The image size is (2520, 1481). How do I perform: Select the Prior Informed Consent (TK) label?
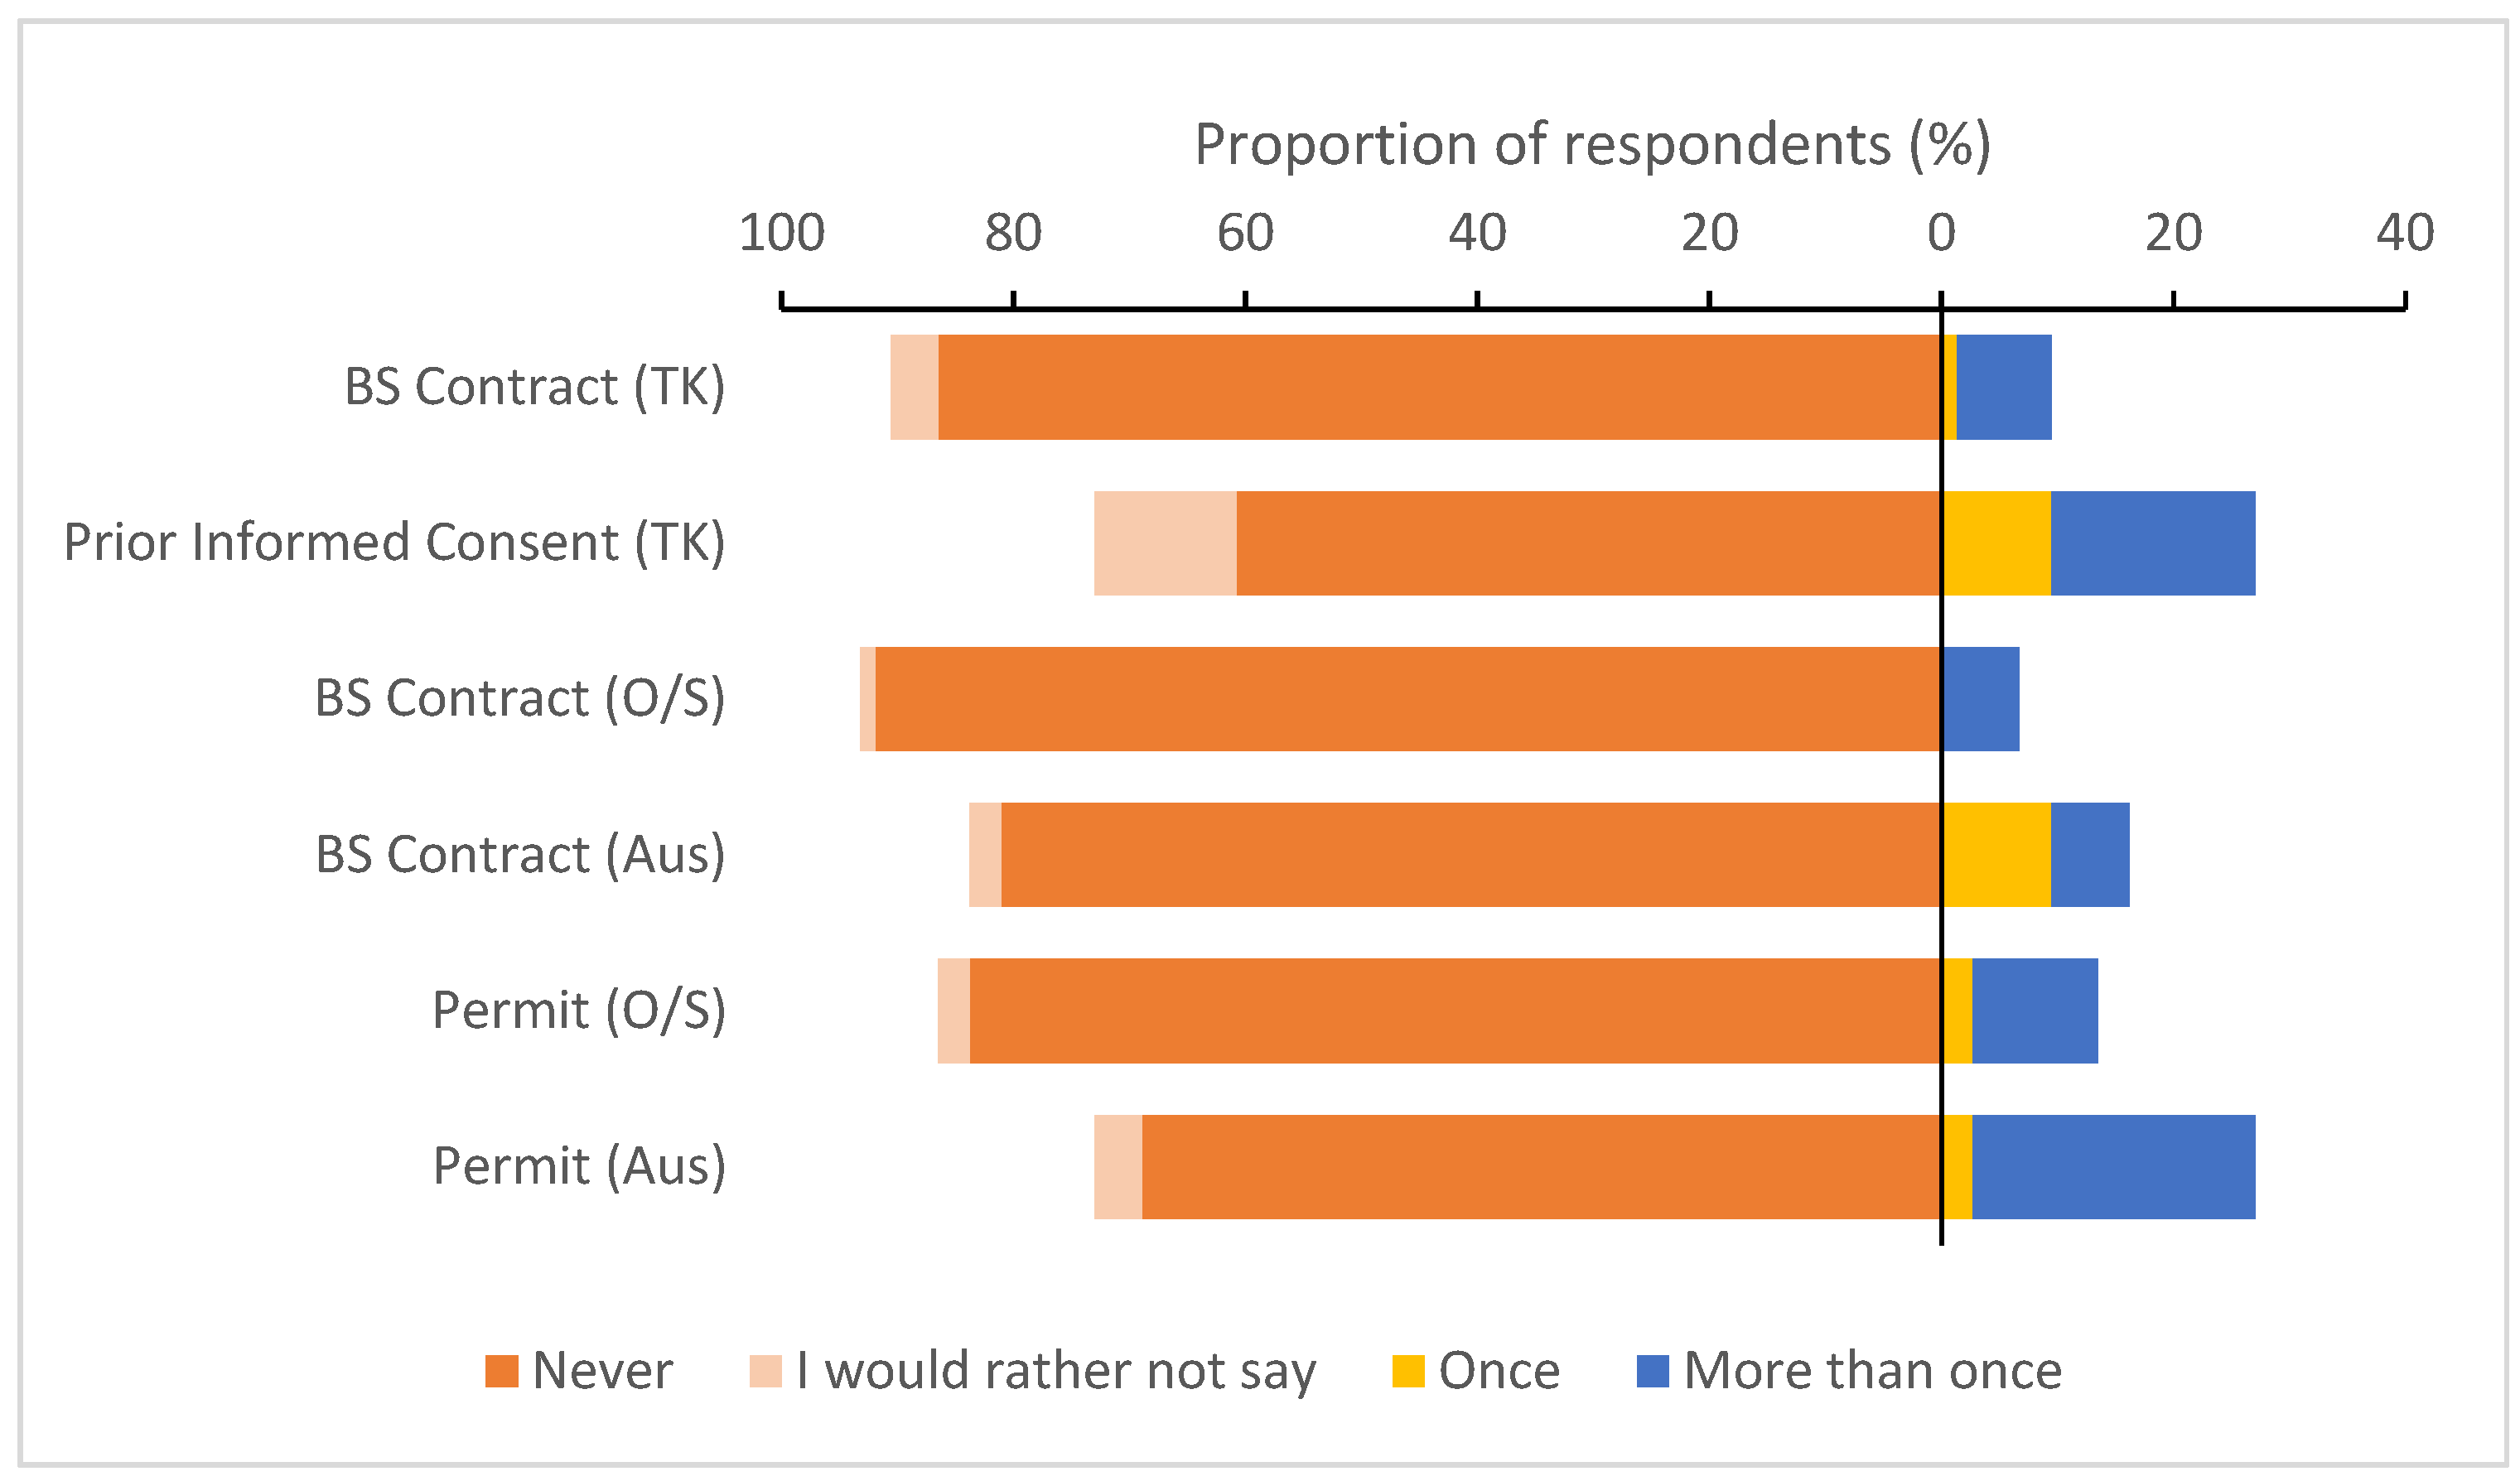pos(394,543)
